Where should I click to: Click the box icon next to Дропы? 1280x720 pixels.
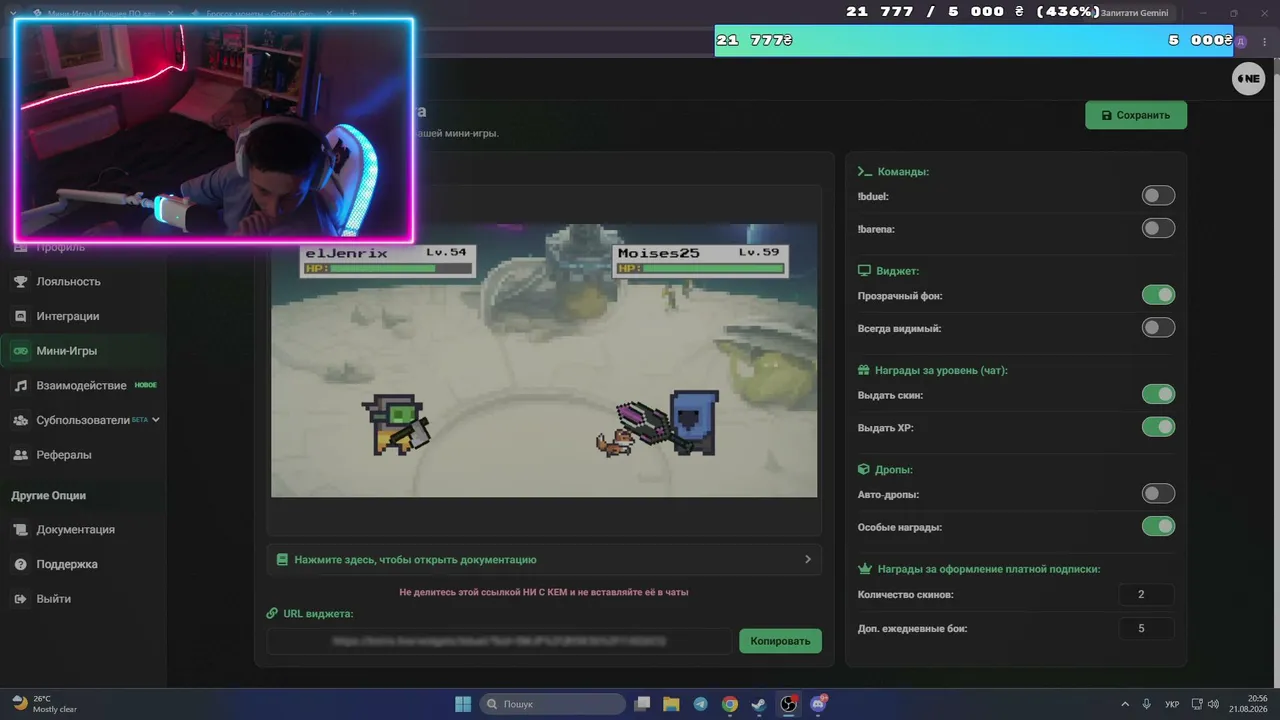(864, 469)
